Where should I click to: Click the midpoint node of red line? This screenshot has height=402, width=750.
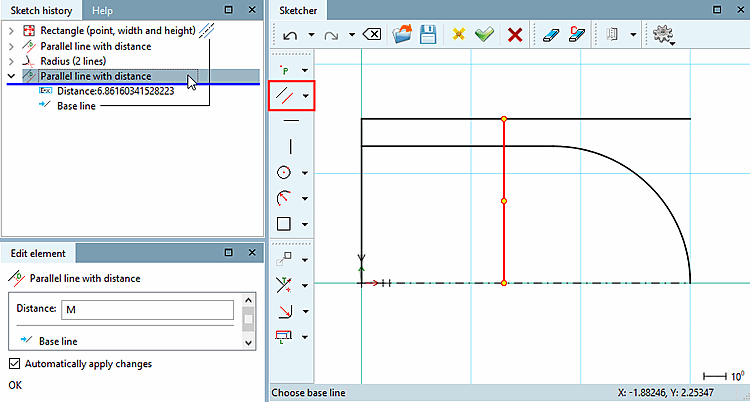coord(504,201)
